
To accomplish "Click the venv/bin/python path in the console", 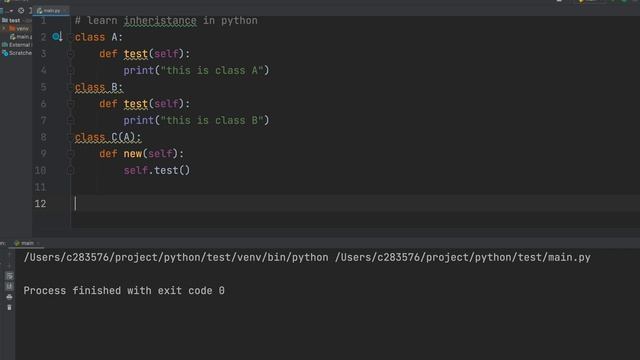I will pyautogui.click(x=176, y=258).
